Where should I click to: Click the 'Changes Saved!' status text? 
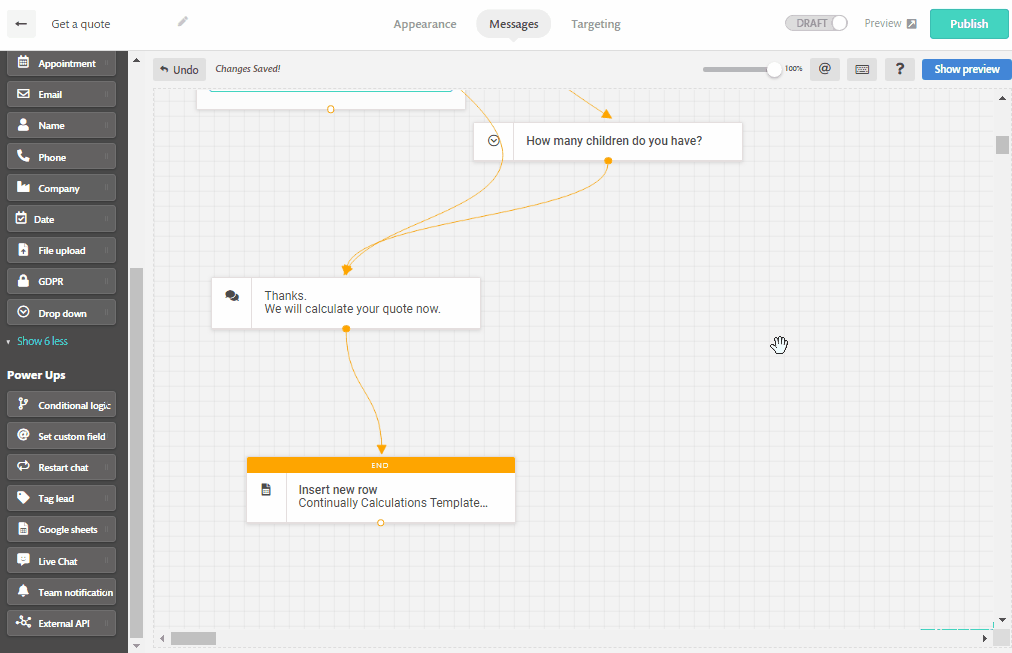[x=248, y=69]
